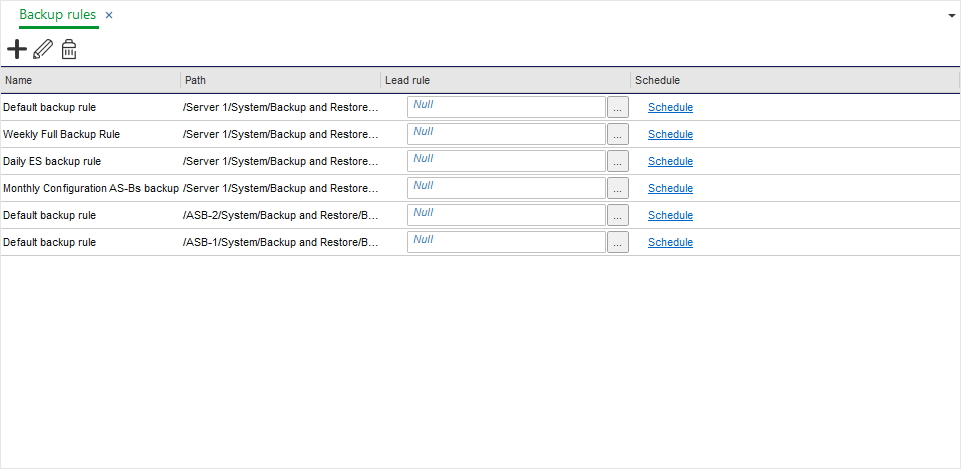The image size is (961, 469).
Task: Open Schedule link for Server 1 Default backup rule
Action: tap(670, 107)
